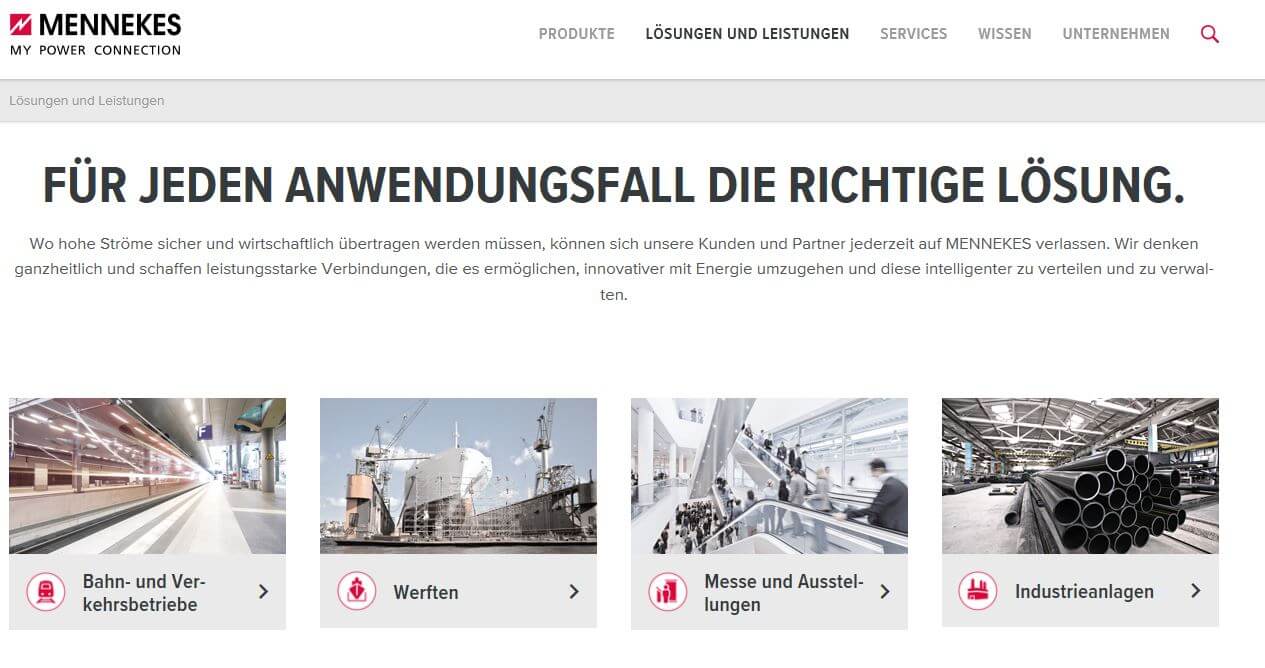Image resolution: width=1265 pixels, height=668 pixels.
Task: Click the Messe und Ausstellungen round icon
Action: 667,592
